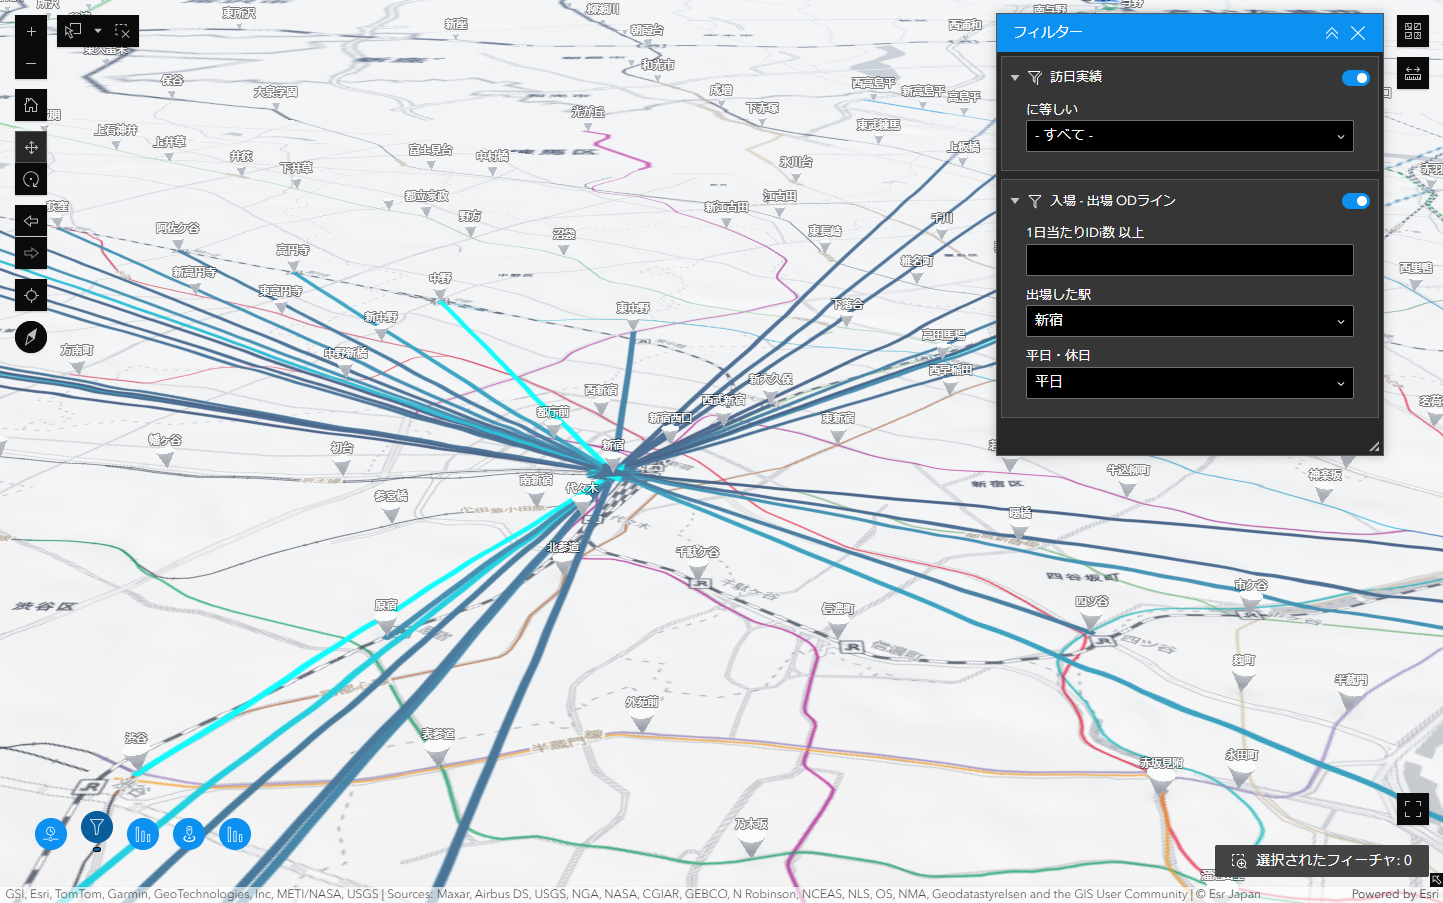
Task: Clear the current selection
Action: 122,32
